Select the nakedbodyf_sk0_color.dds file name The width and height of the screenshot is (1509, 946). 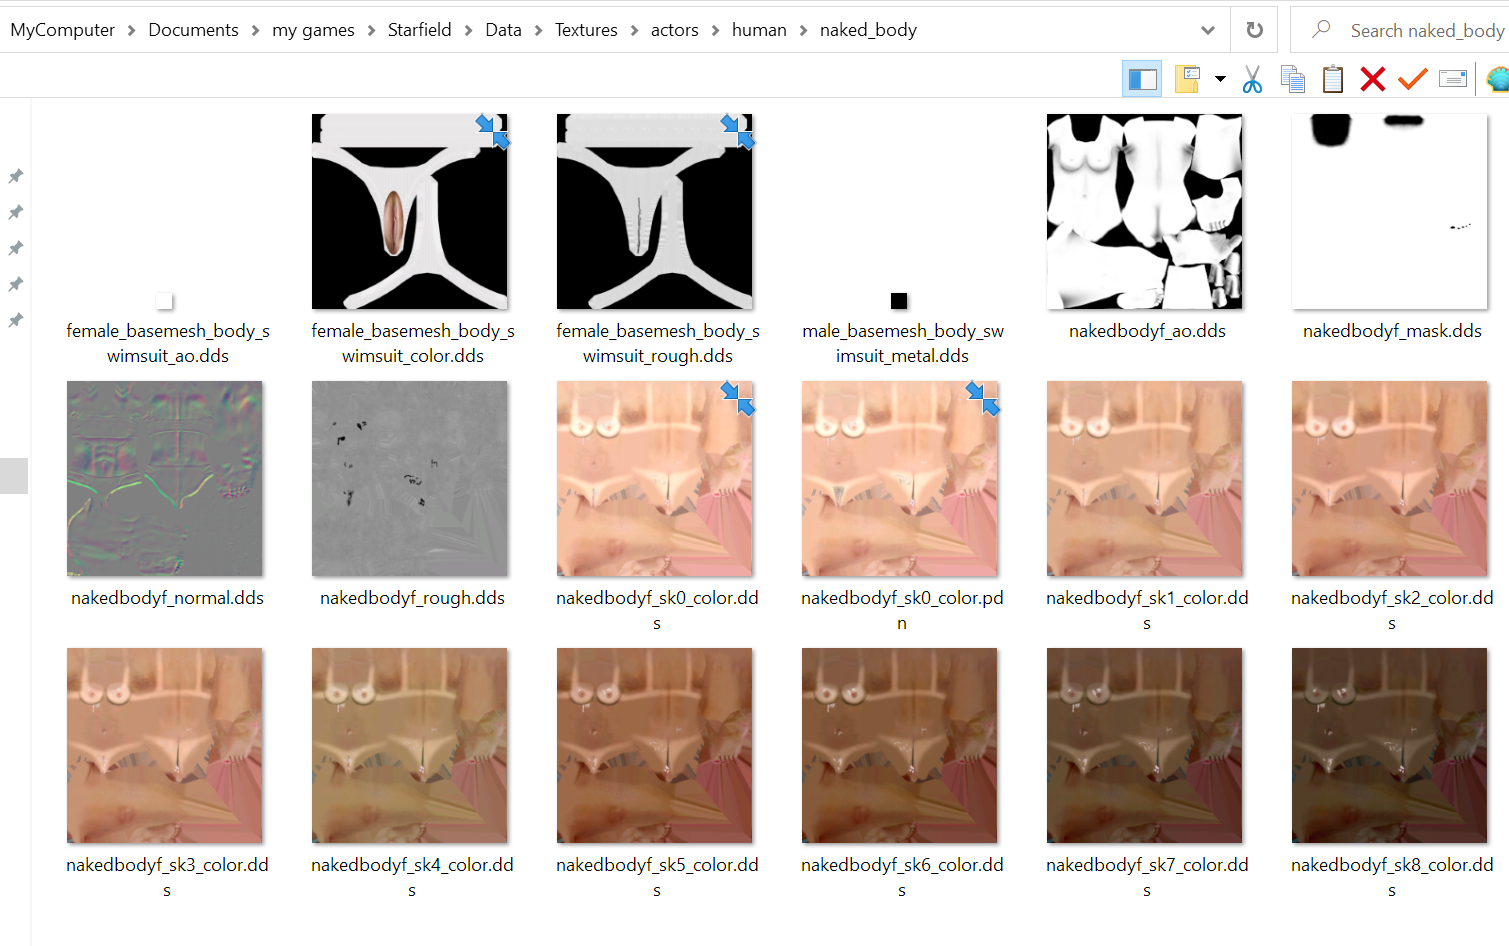coord(657,610)
